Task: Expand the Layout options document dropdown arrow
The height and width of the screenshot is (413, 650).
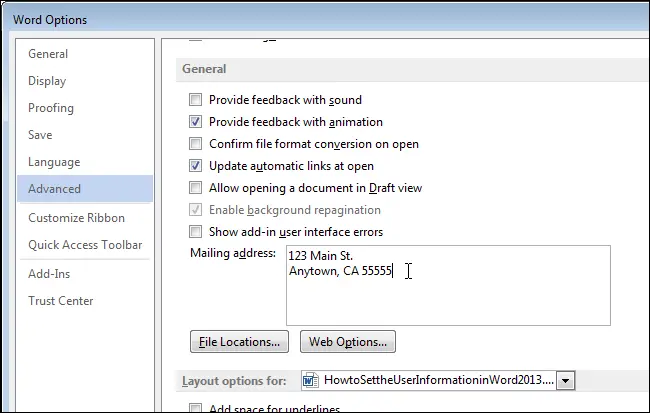Action: (x=566, y=380)
